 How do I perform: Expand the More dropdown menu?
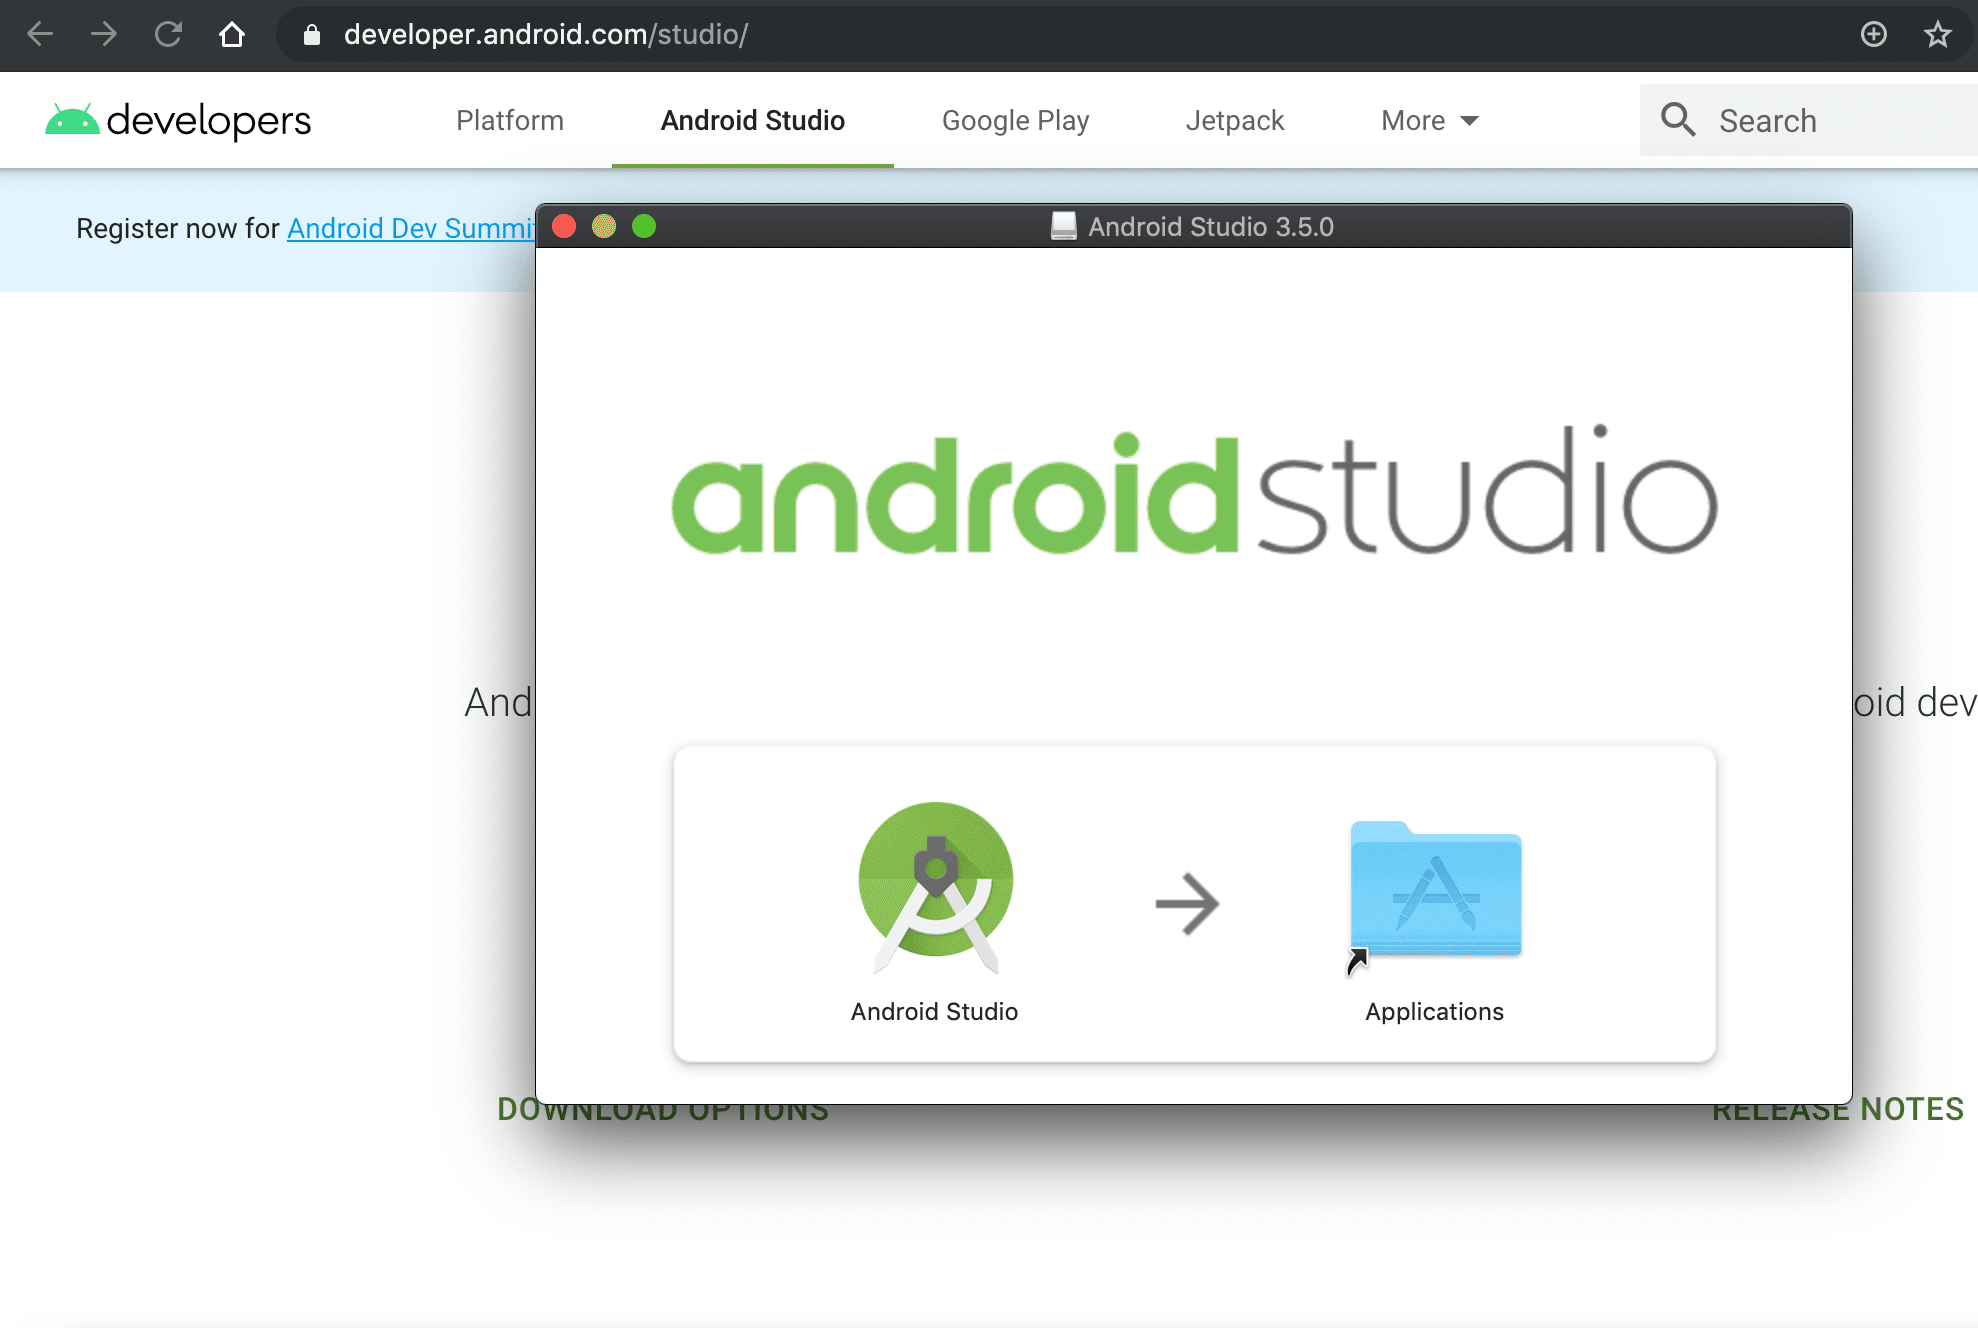pos(1430,121)
